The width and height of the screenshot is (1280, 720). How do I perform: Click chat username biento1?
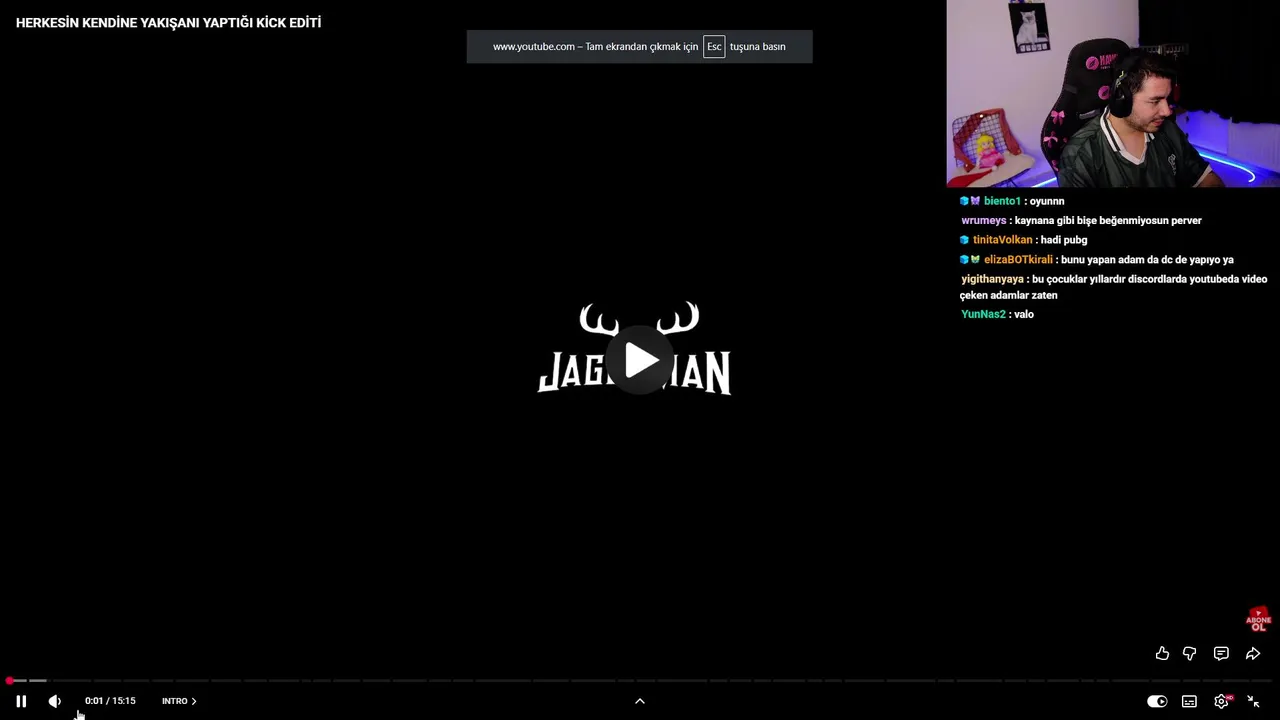pyautogui.click(x=1002, y=201)
